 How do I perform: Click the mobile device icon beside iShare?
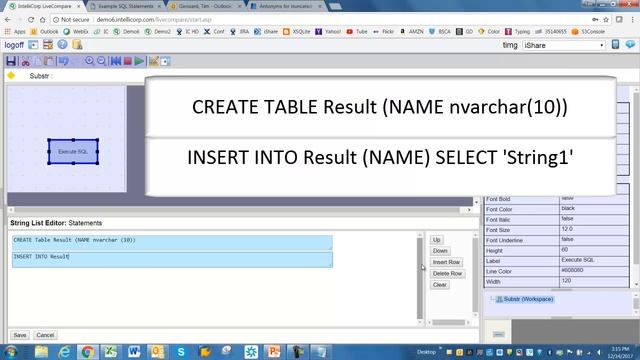(616, 44)
